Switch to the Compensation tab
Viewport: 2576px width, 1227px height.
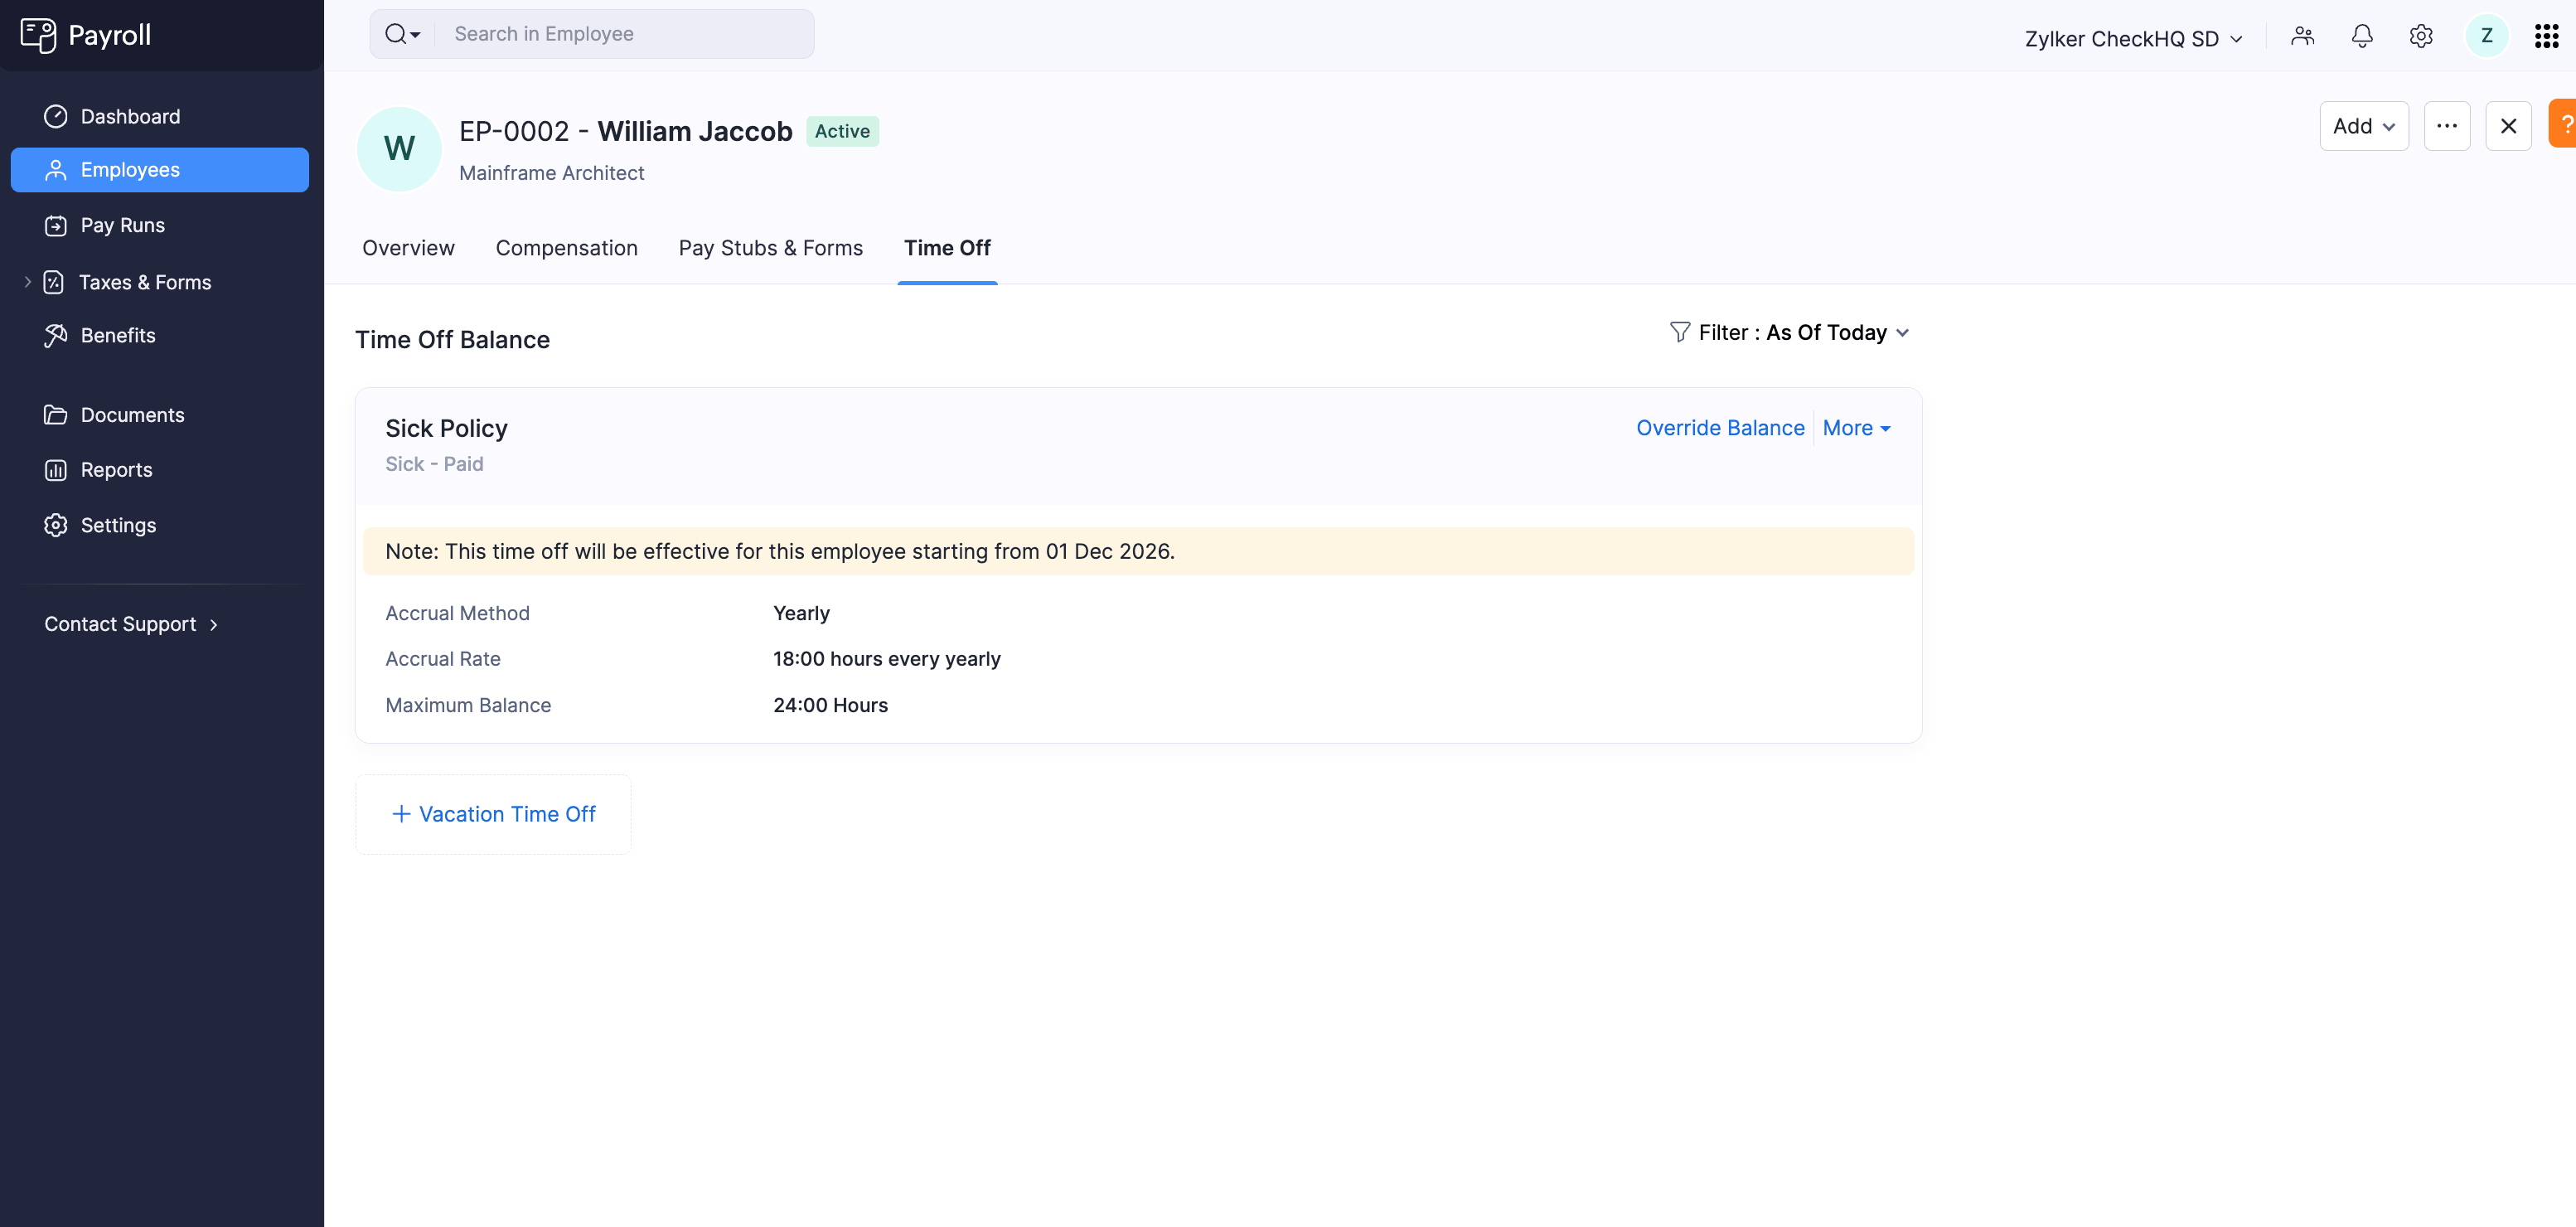[x=566, y=248]
